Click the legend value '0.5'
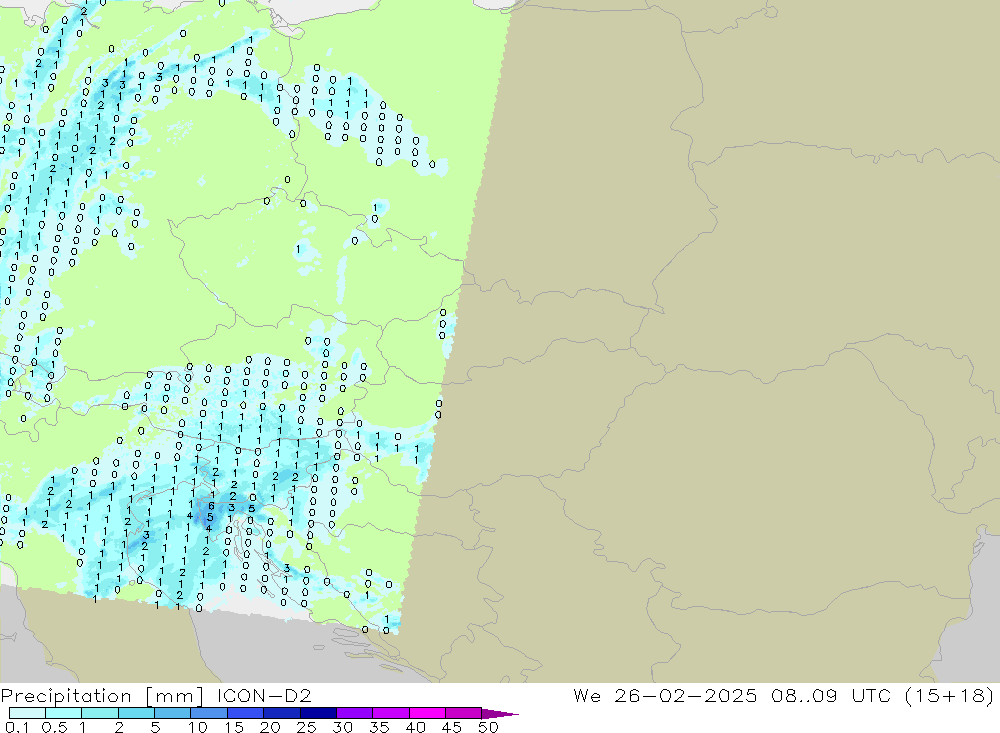The width and height of the screenshot is (1000, 733). [54, 727]
